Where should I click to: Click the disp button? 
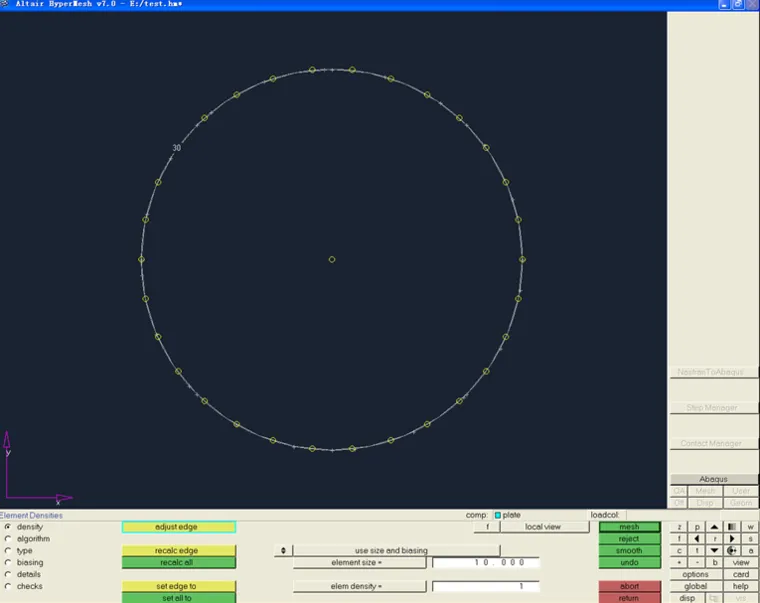(x=687, y=598)
